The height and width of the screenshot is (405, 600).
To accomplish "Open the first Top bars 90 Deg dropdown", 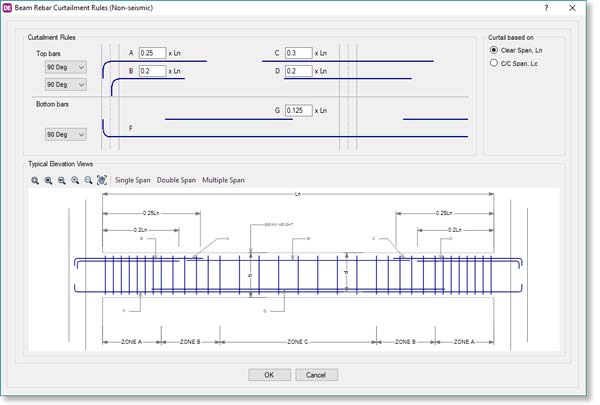I will pyautogui.click(x=65, y=67).
